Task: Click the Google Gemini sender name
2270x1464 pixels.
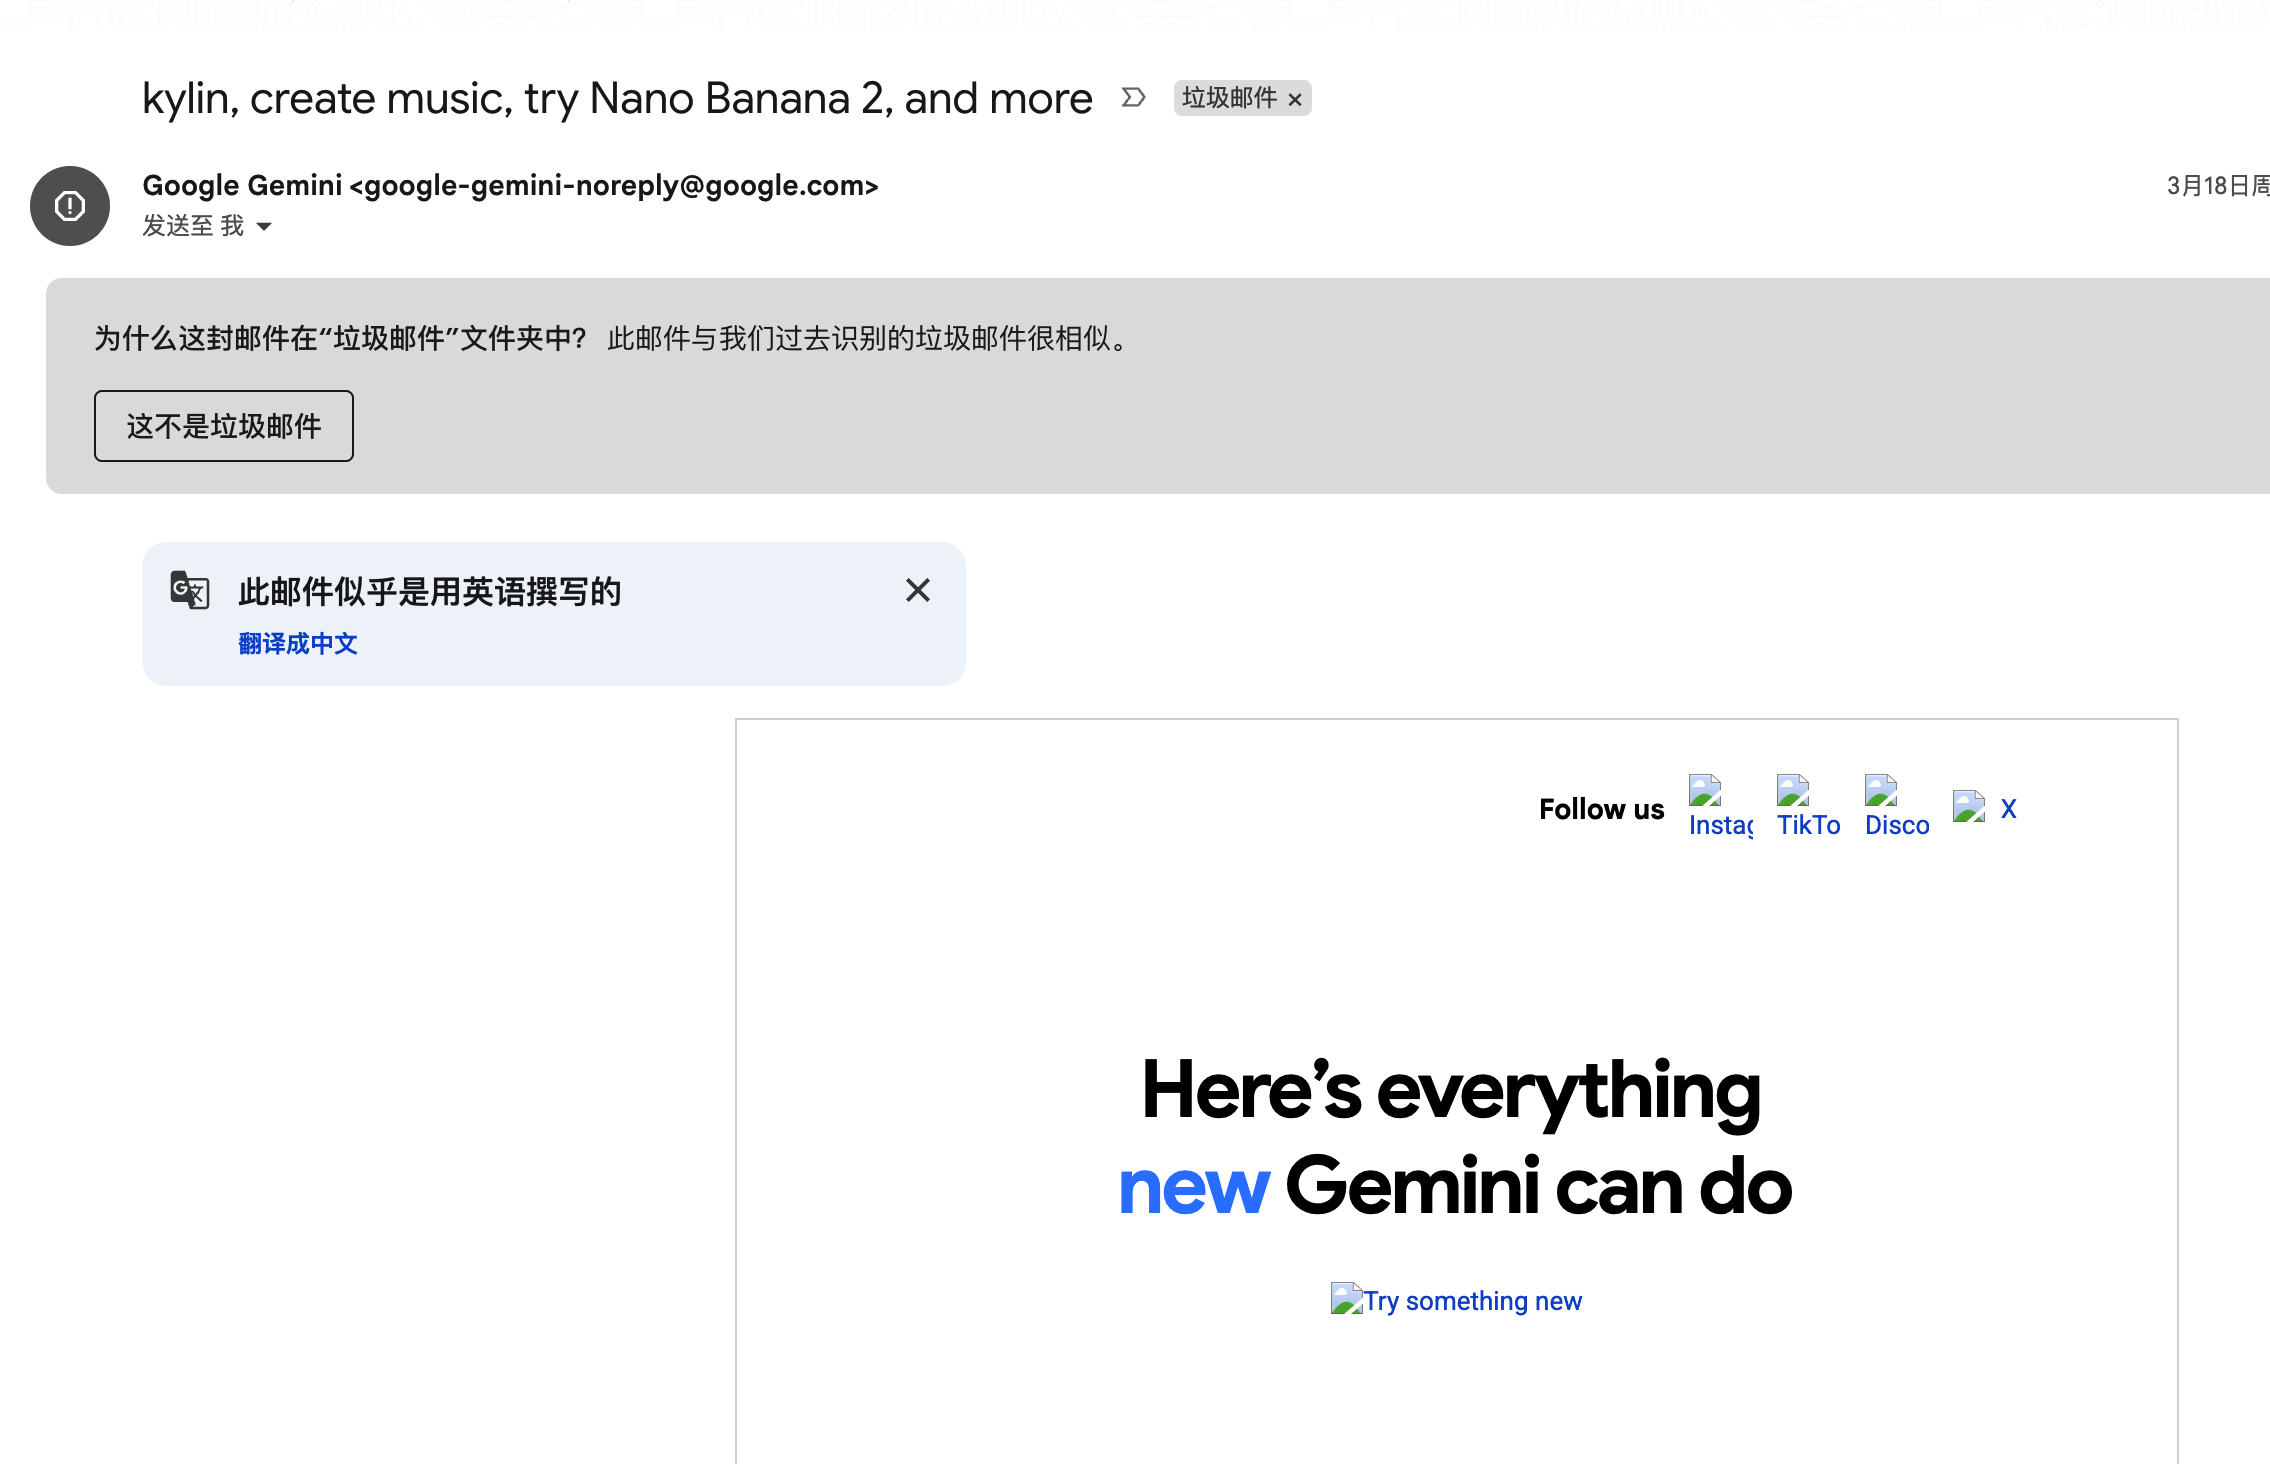Action: click(x=242, y=186)
